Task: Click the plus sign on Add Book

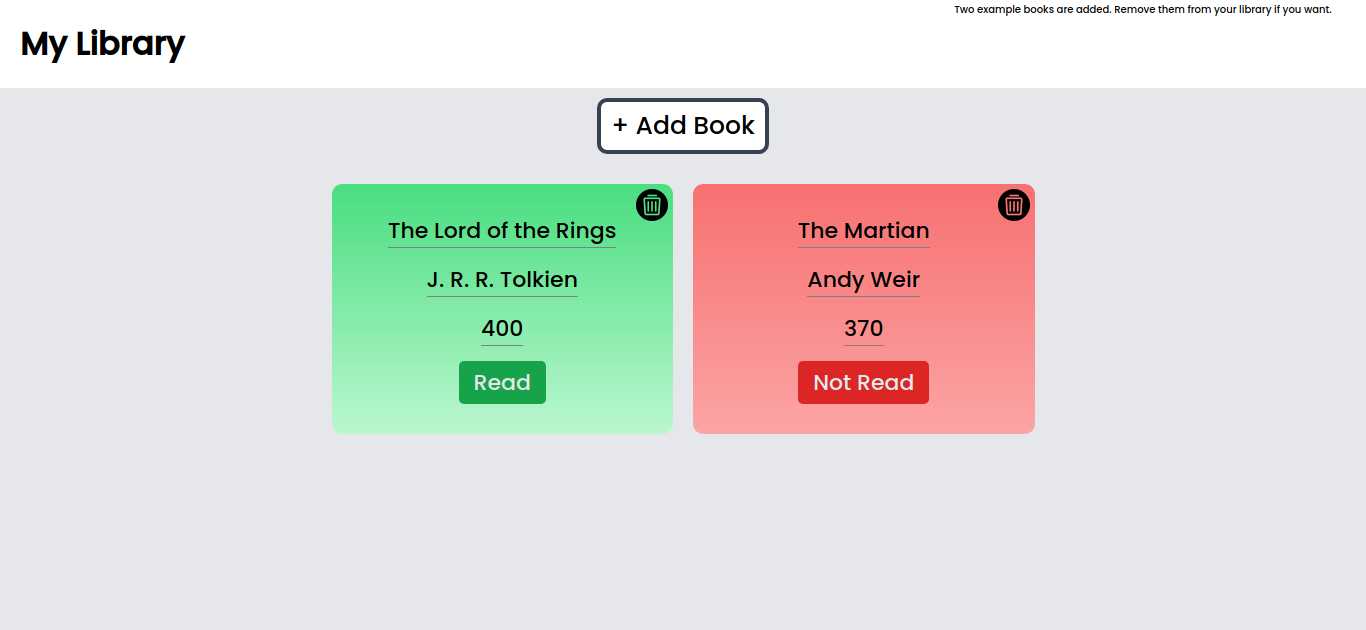Action: pyautogui.click(x=620, y=125)
